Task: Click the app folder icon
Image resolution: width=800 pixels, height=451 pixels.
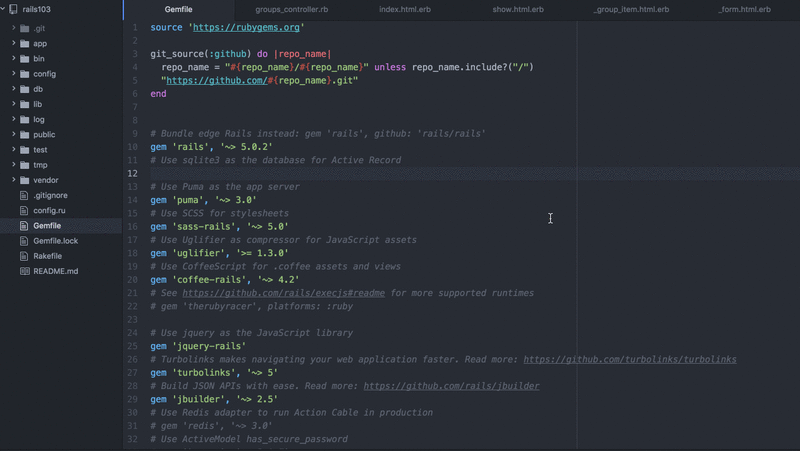Action: [24, 44]
